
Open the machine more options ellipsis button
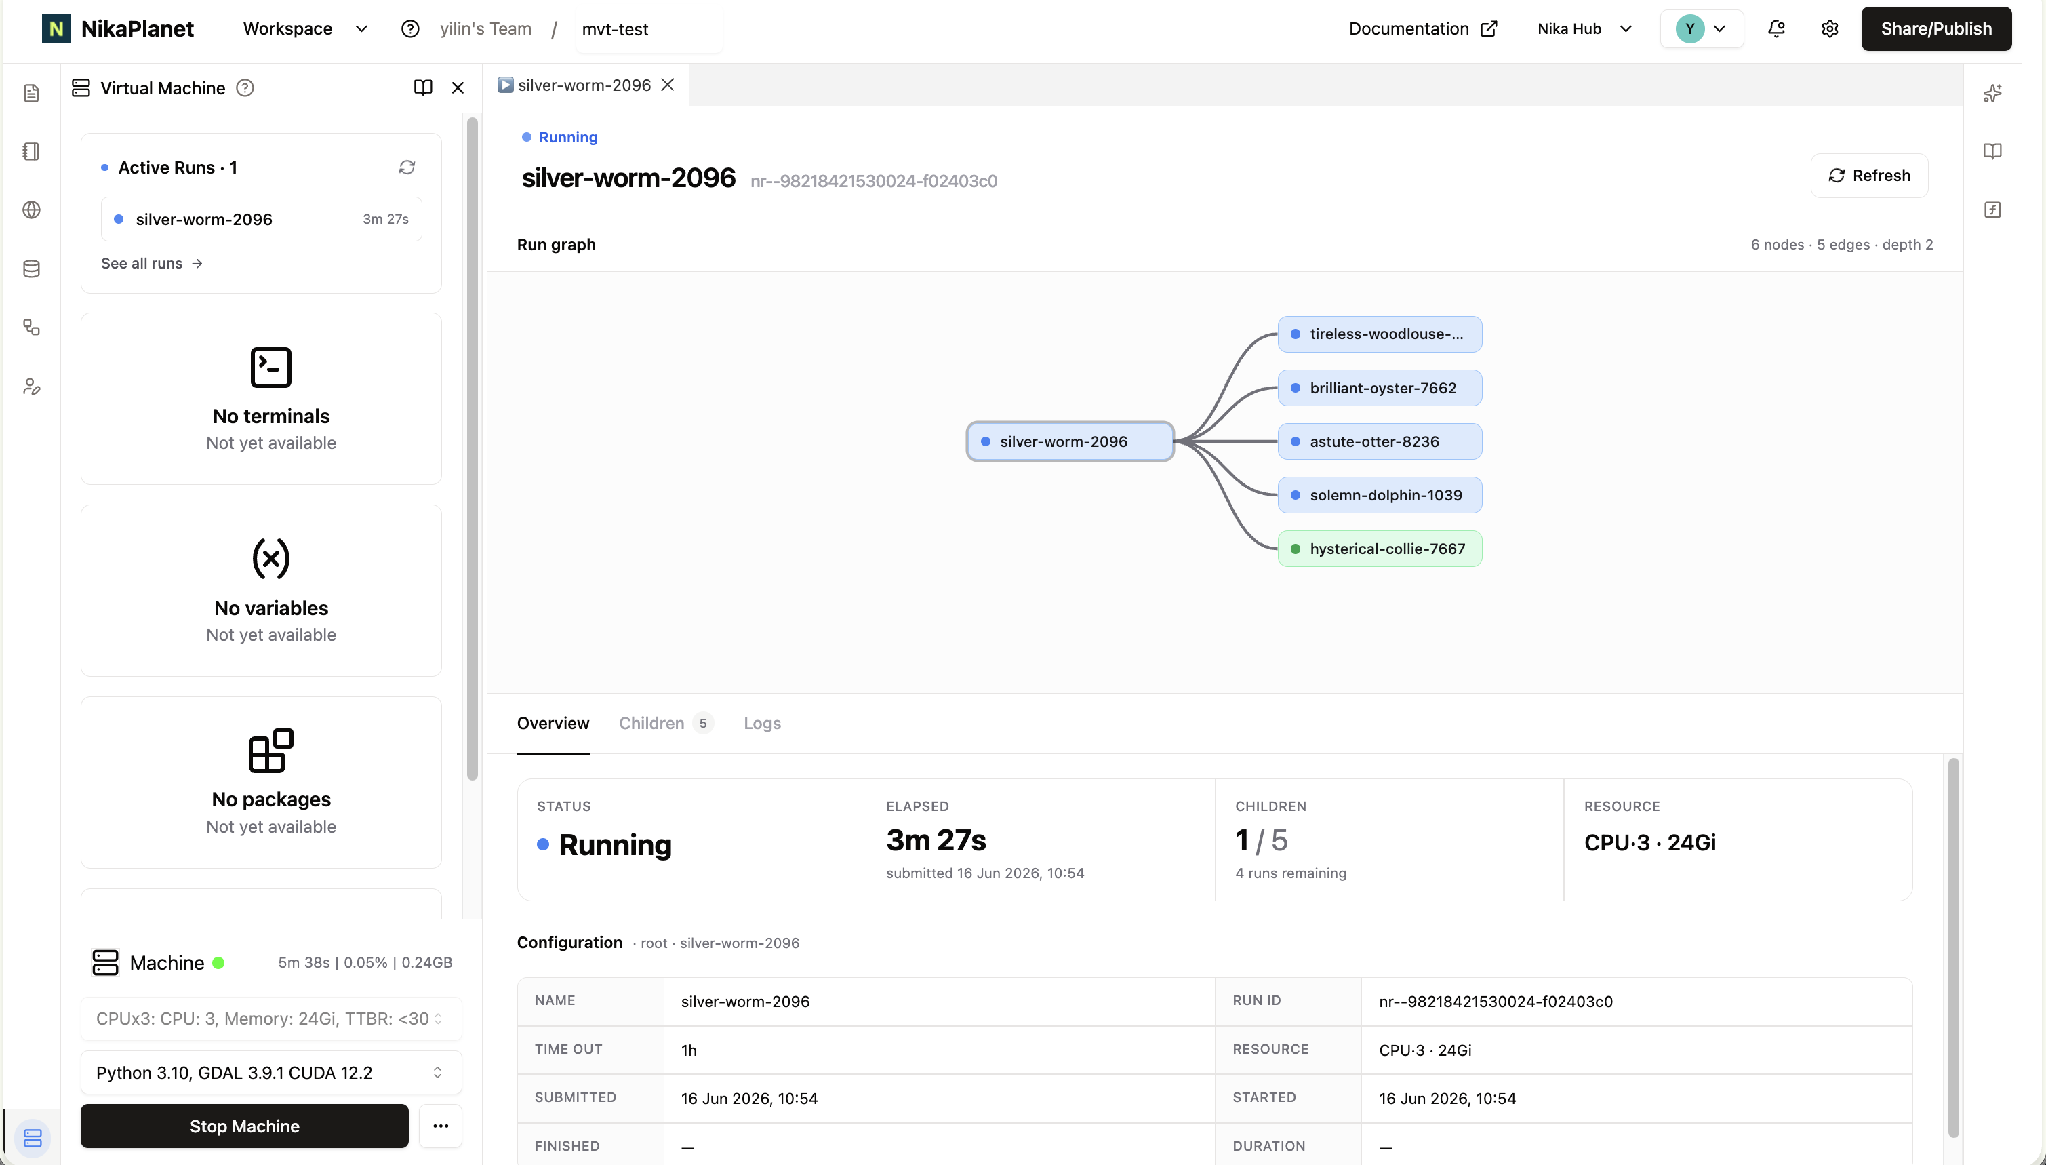tap(441, 1126)
